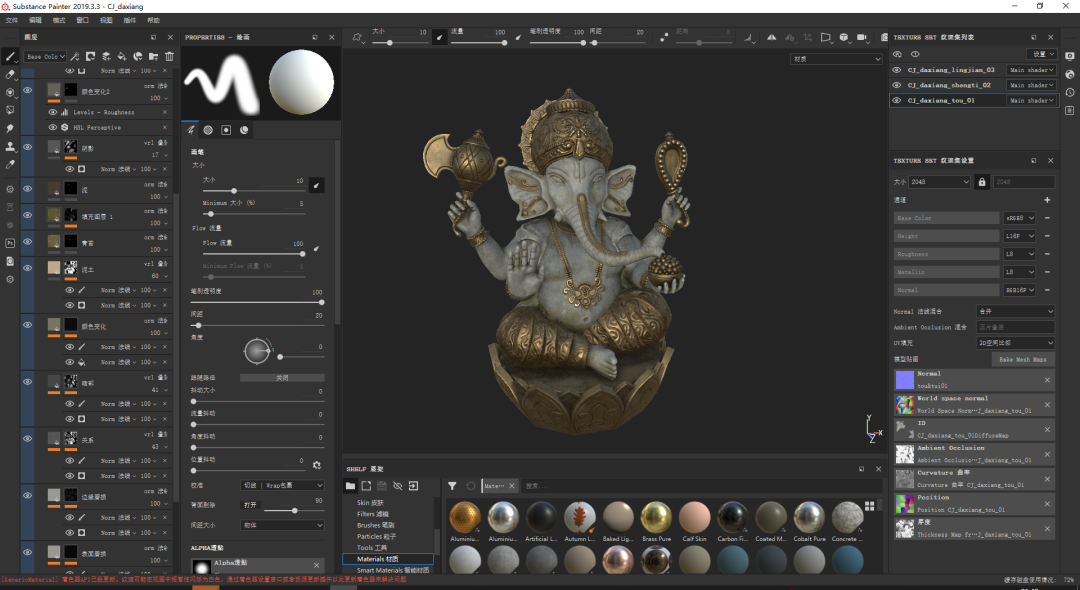Select the Material picker eyedropper tool

coord(10,164)
